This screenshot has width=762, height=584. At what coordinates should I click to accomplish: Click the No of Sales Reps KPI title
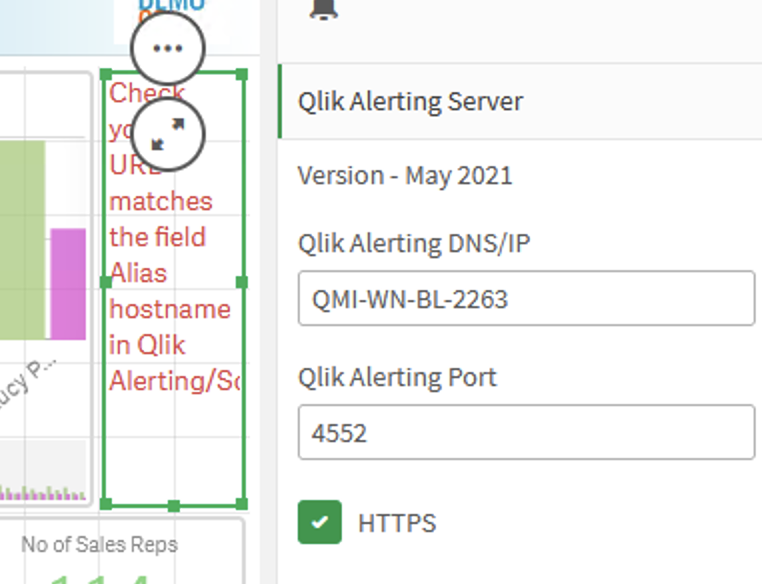[100, 545]
